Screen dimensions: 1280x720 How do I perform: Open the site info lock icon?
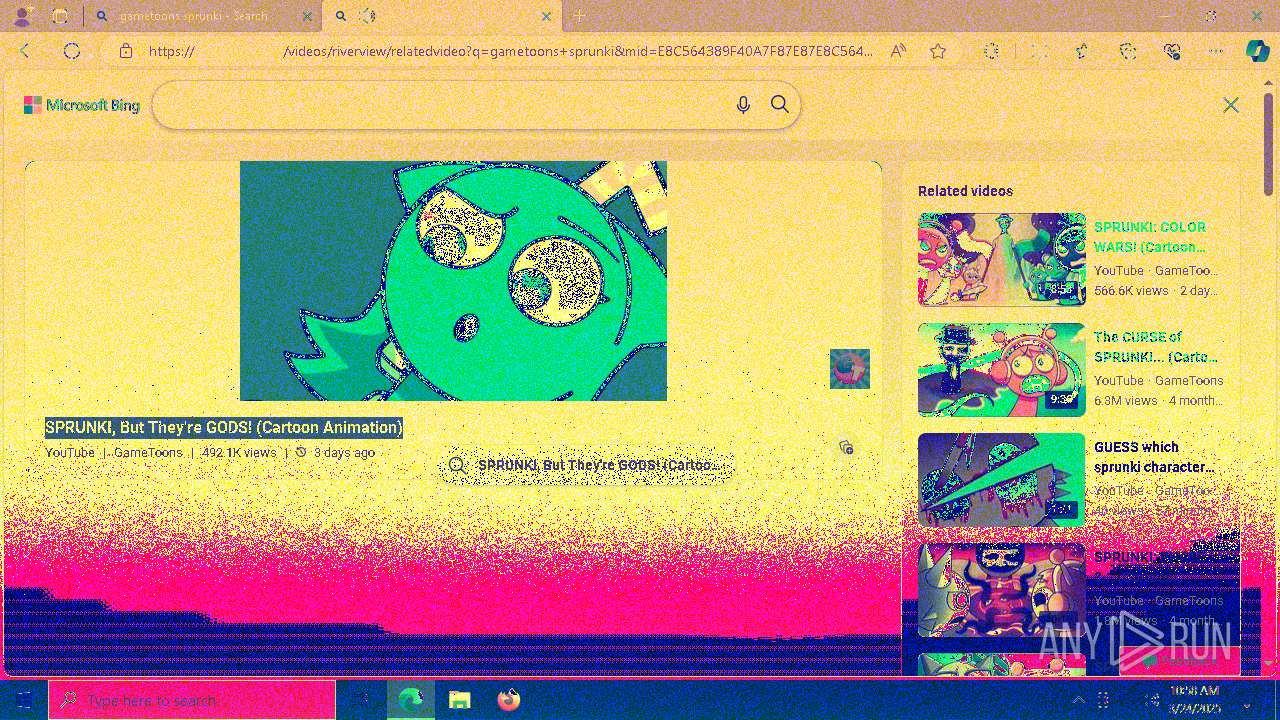coord(126,51)
